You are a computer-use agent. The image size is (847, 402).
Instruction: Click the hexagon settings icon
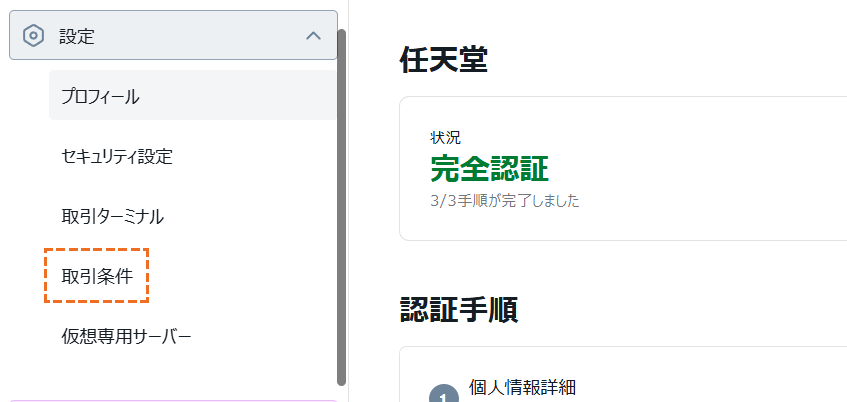[33, 36]
